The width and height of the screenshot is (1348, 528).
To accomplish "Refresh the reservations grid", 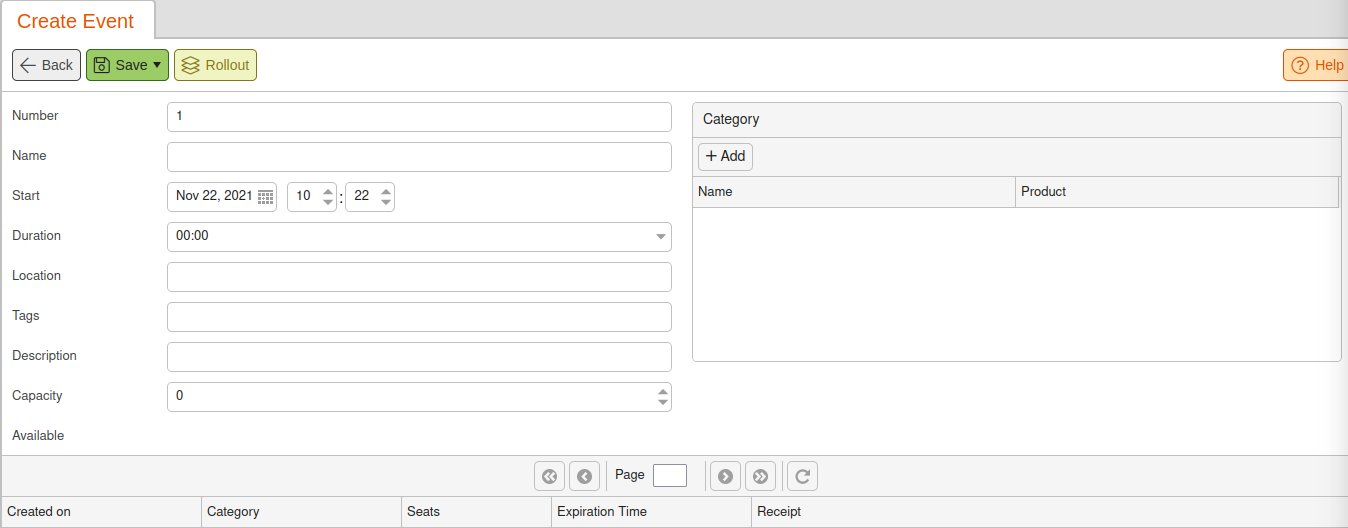I will pyautogui.click(x=802, y=477).
